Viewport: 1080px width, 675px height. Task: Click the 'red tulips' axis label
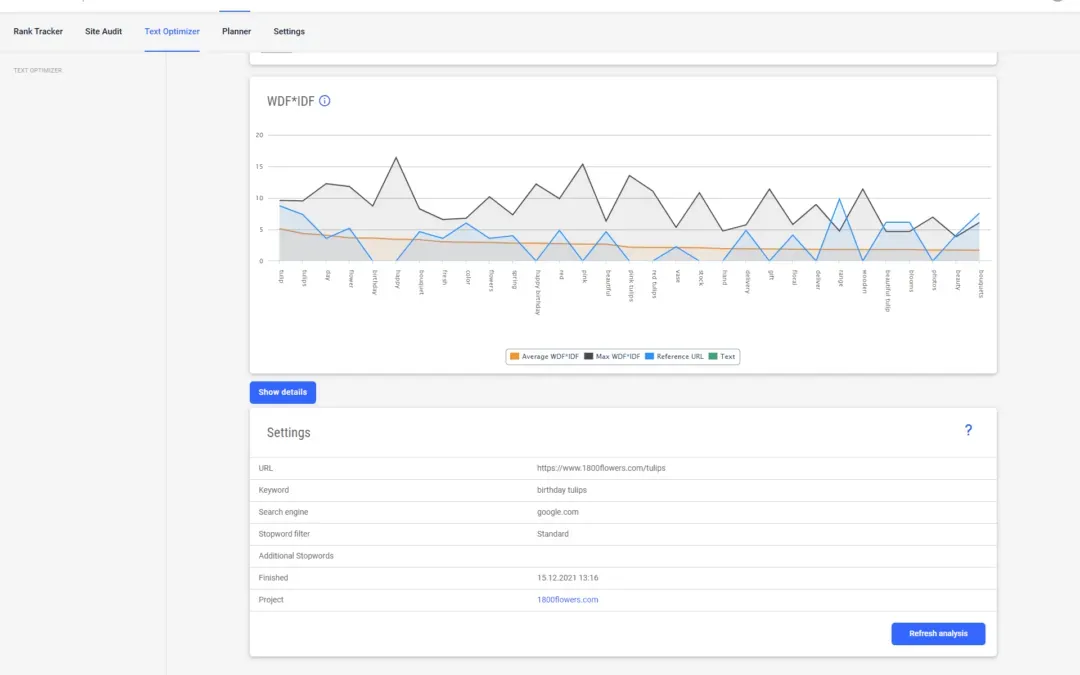[x=654, y=284]
